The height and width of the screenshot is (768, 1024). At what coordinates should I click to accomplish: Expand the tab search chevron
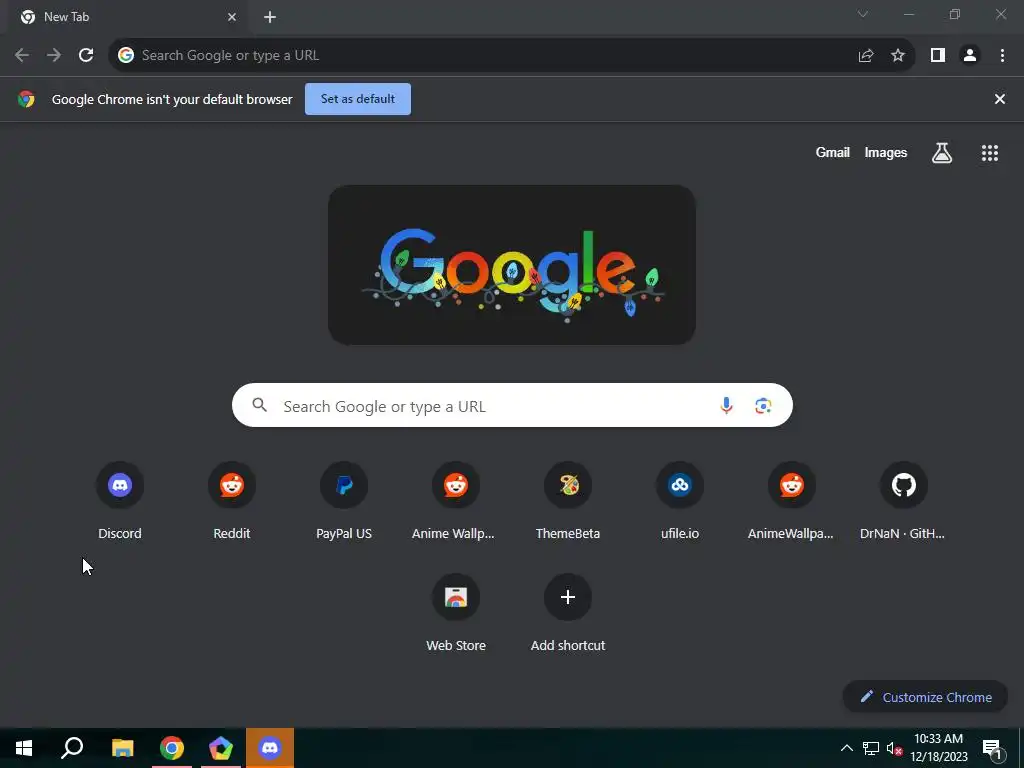pyautogui.click(x=863, y=14)
